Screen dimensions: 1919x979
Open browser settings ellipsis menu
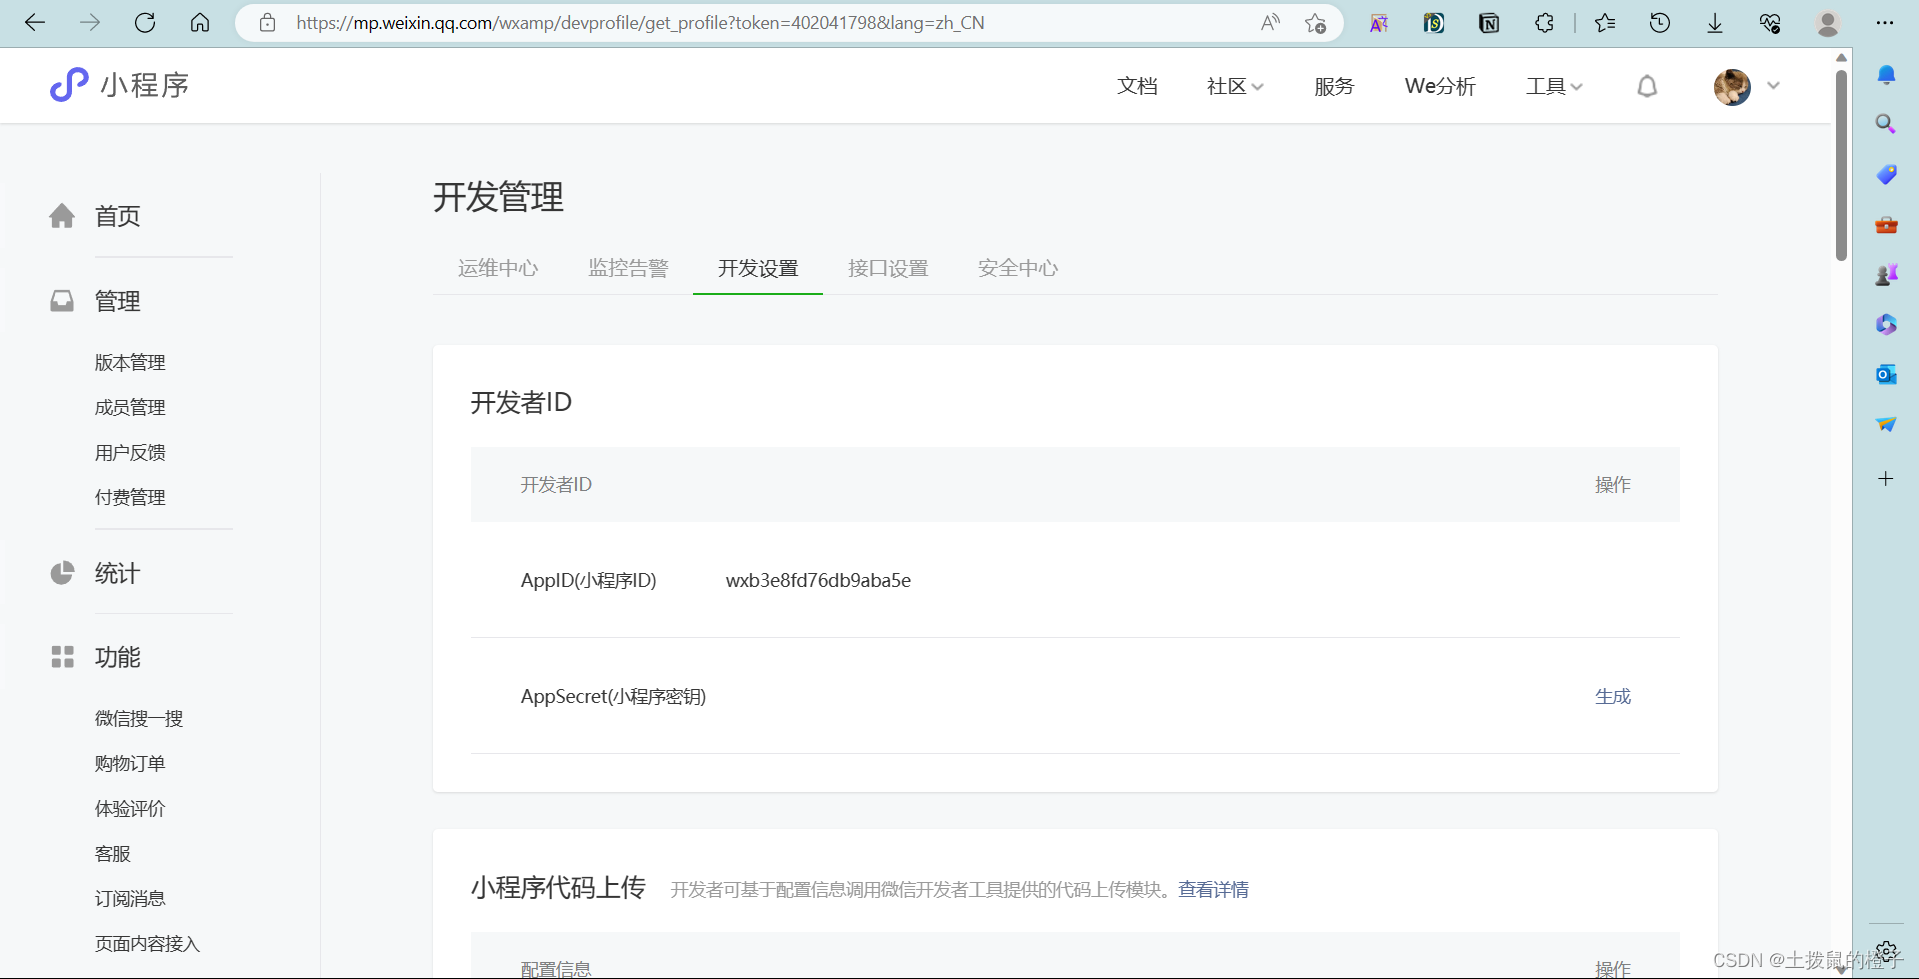(1885, 22)
